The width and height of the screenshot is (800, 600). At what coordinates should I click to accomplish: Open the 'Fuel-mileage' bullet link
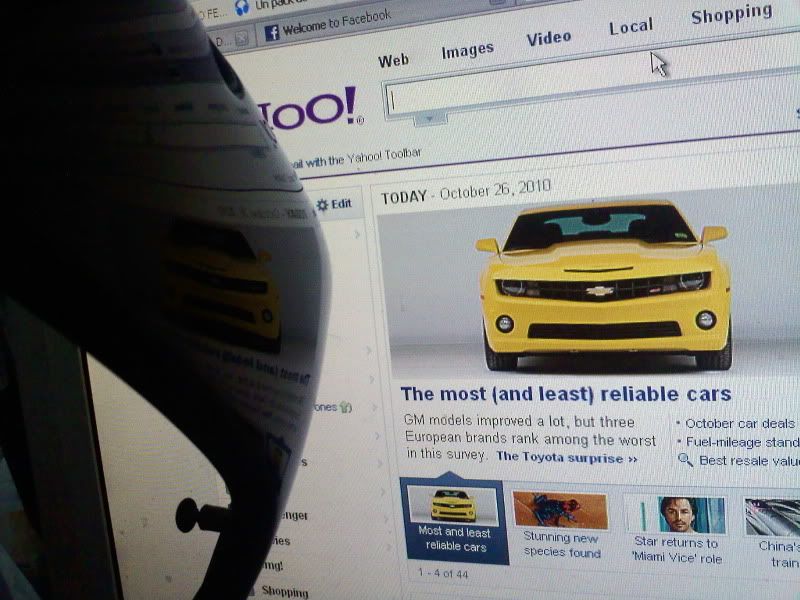[x=742, y=442]
